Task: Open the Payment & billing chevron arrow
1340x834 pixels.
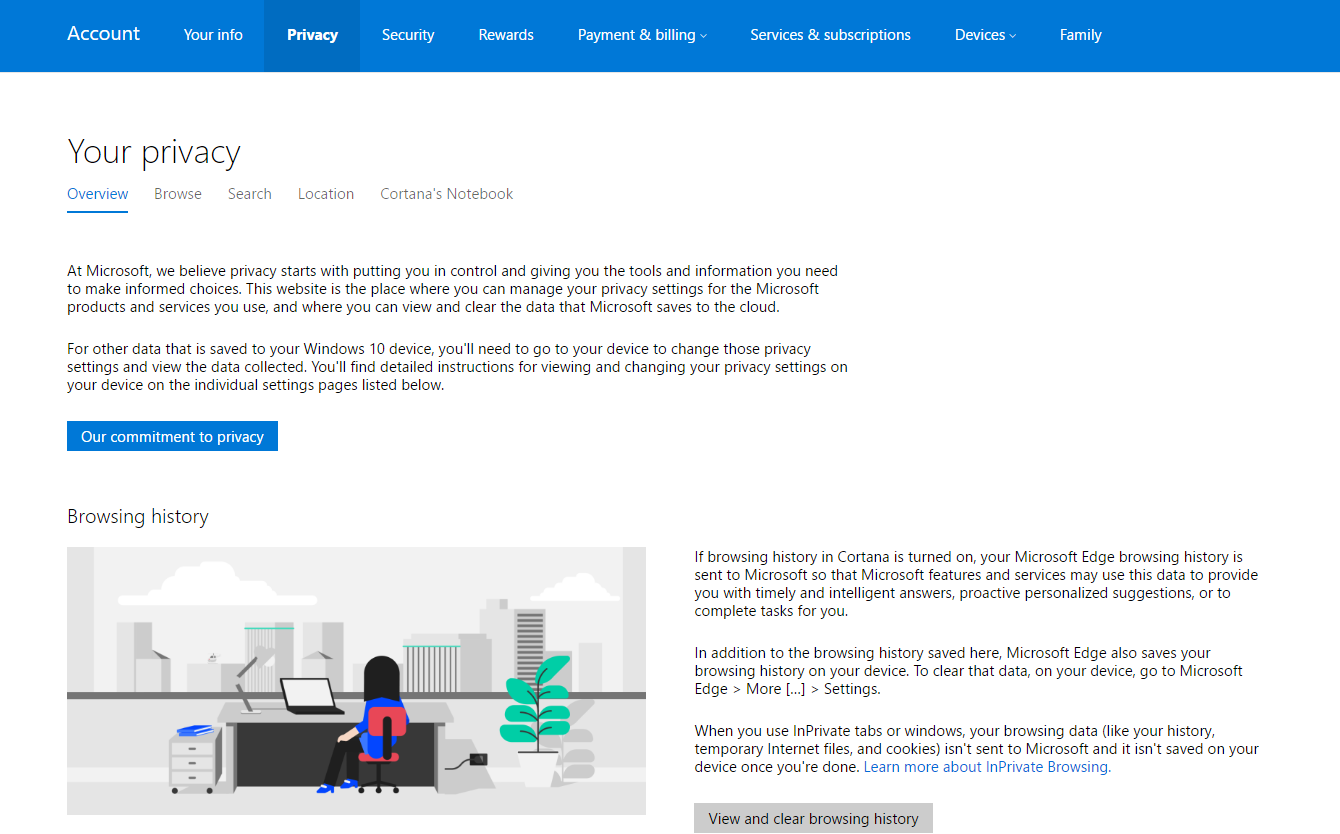Action: pyautogui.click(x=705, y=36)
